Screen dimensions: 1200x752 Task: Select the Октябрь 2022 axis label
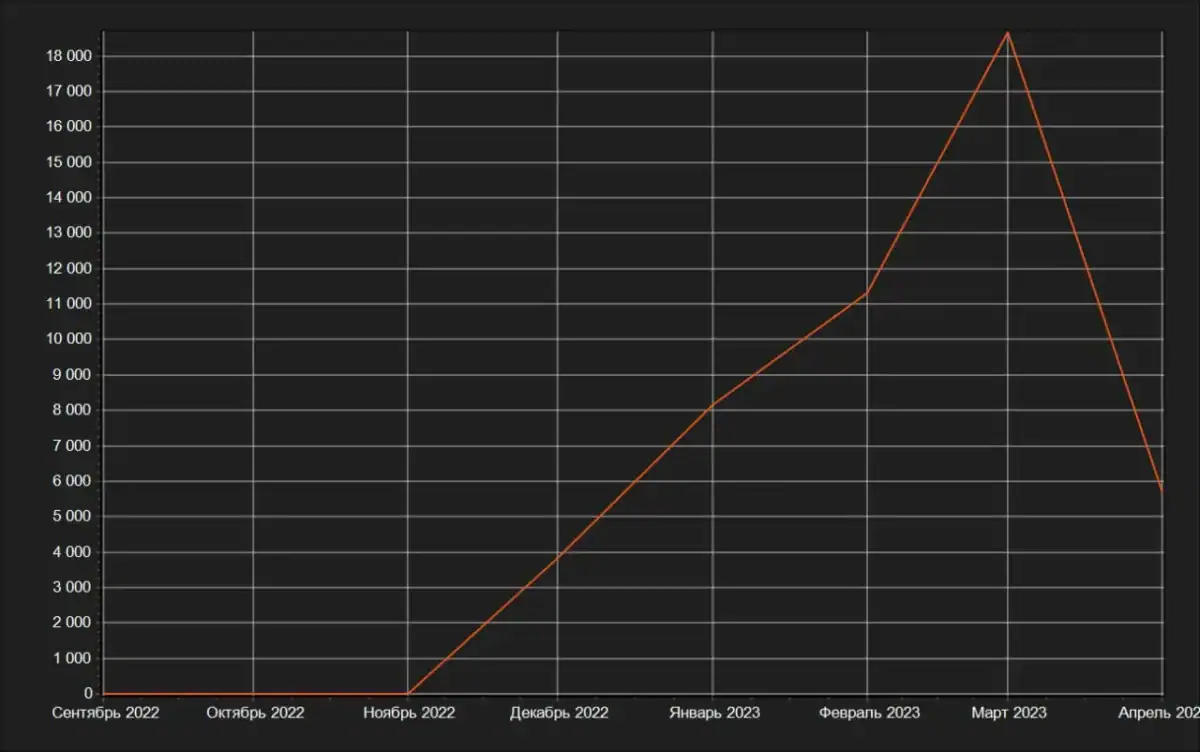pyautogui.click(x=255, y=713)
